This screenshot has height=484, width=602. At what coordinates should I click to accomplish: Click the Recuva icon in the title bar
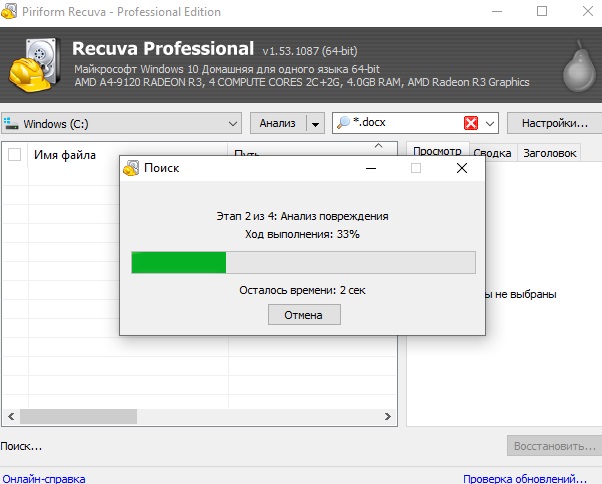point(12,11)
